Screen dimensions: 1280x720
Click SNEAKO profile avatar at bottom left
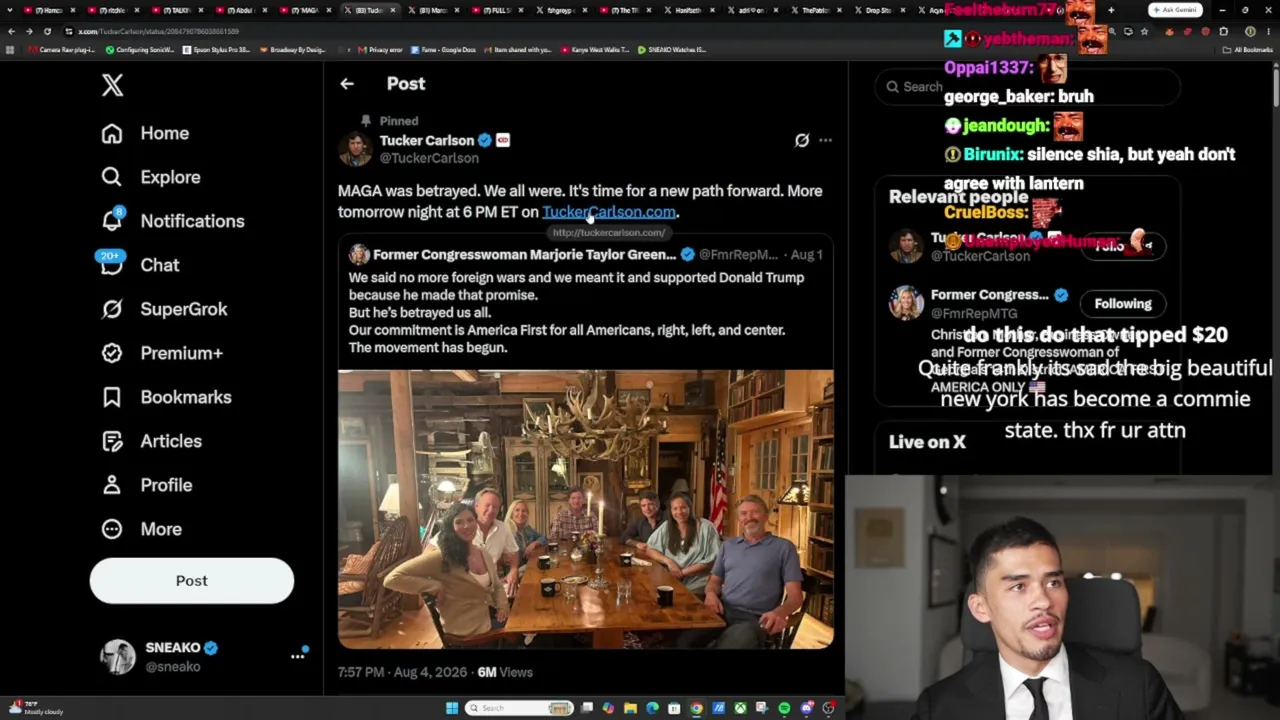point(118,657)
